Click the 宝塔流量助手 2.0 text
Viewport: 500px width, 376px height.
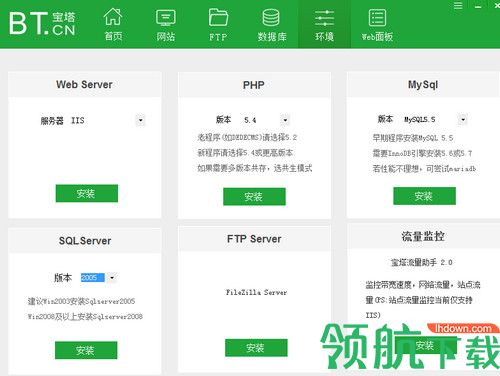pyautogui.click(x=422, y=262)
